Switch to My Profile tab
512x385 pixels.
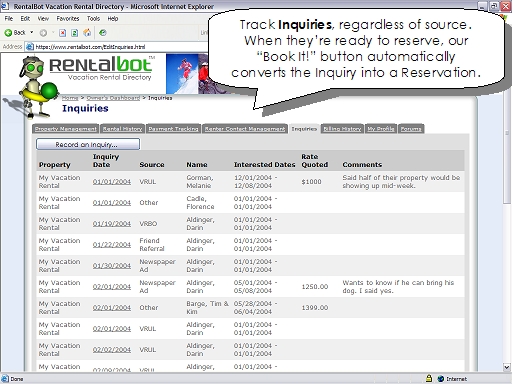tap(381, 129)
